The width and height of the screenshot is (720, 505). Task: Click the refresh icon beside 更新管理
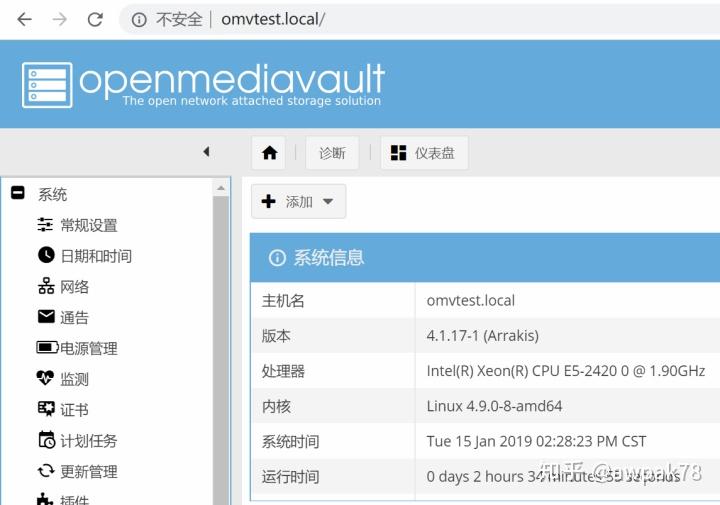click(46, 471)
